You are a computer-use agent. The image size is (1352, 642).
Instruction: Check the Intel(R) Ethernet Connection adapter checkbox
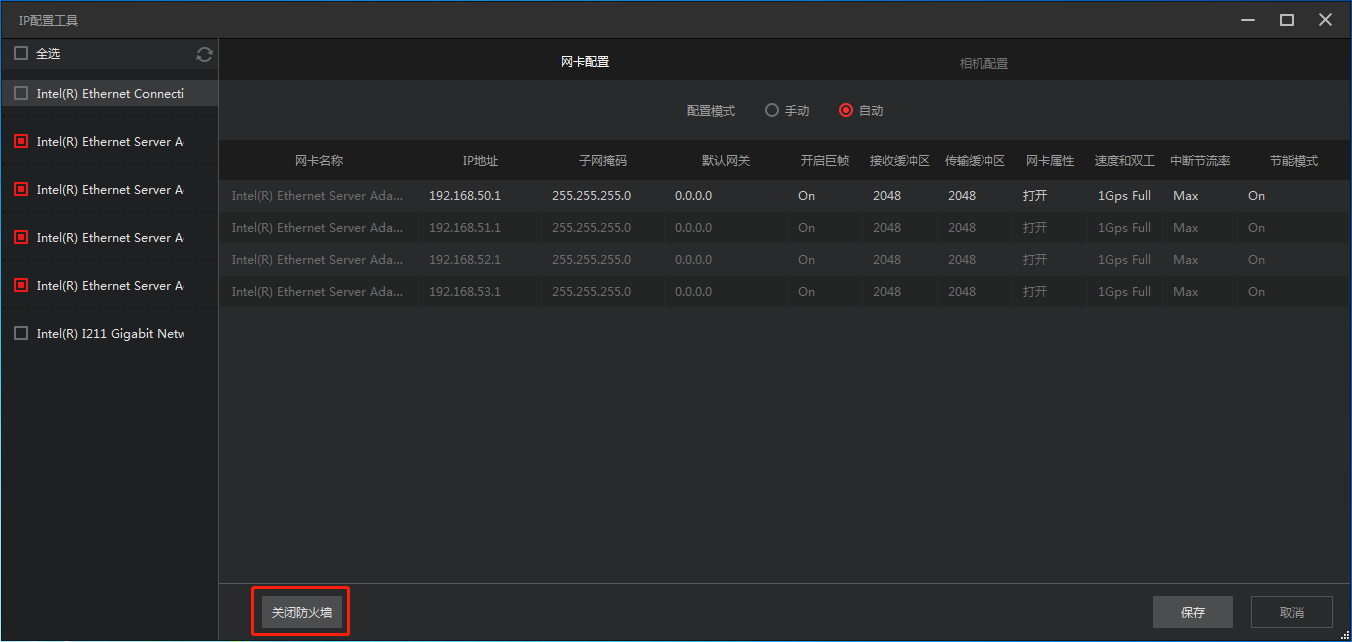(21, 94)
